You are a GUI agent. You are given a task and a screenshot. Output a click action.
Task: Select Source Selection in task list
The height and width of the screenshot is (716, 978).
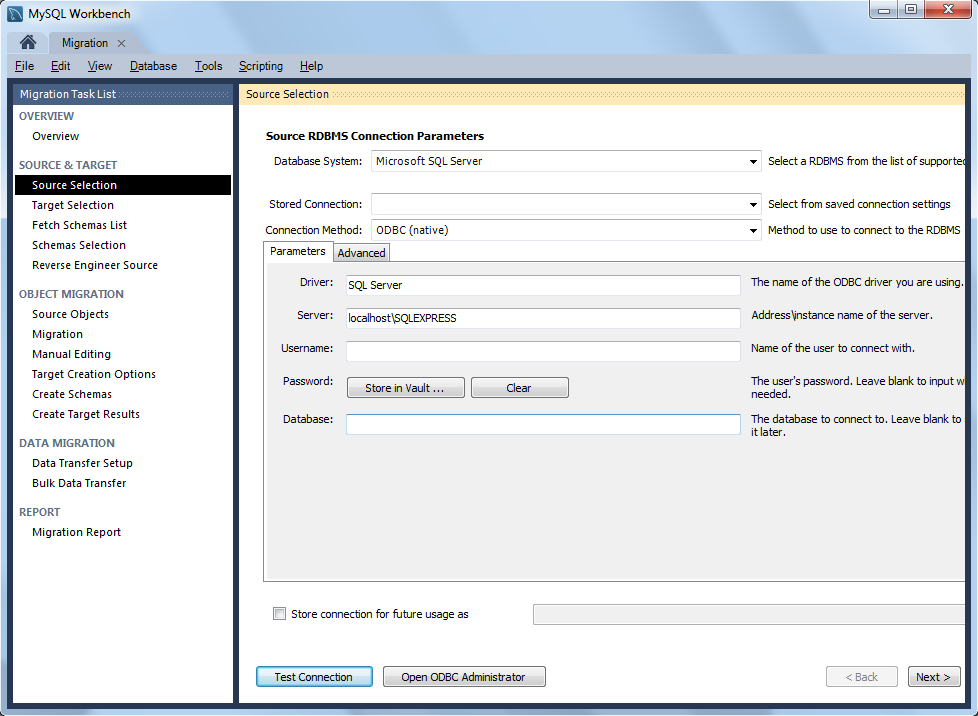click(123, 185)
